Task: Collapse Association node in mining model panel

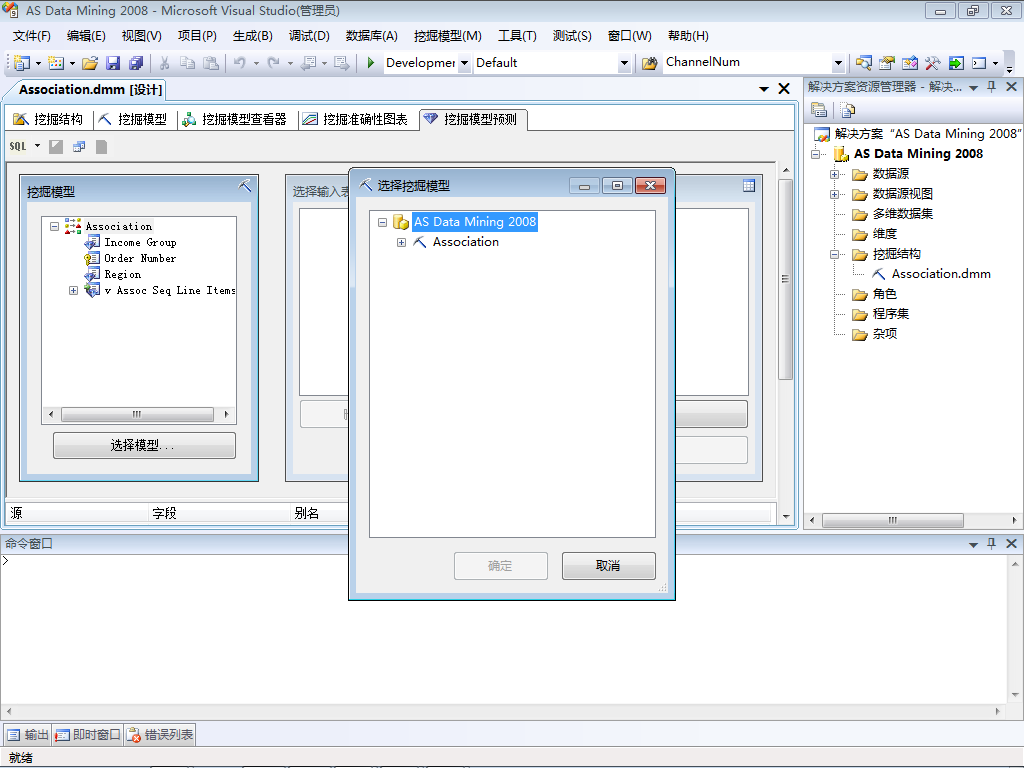Action: click(55, 227)
